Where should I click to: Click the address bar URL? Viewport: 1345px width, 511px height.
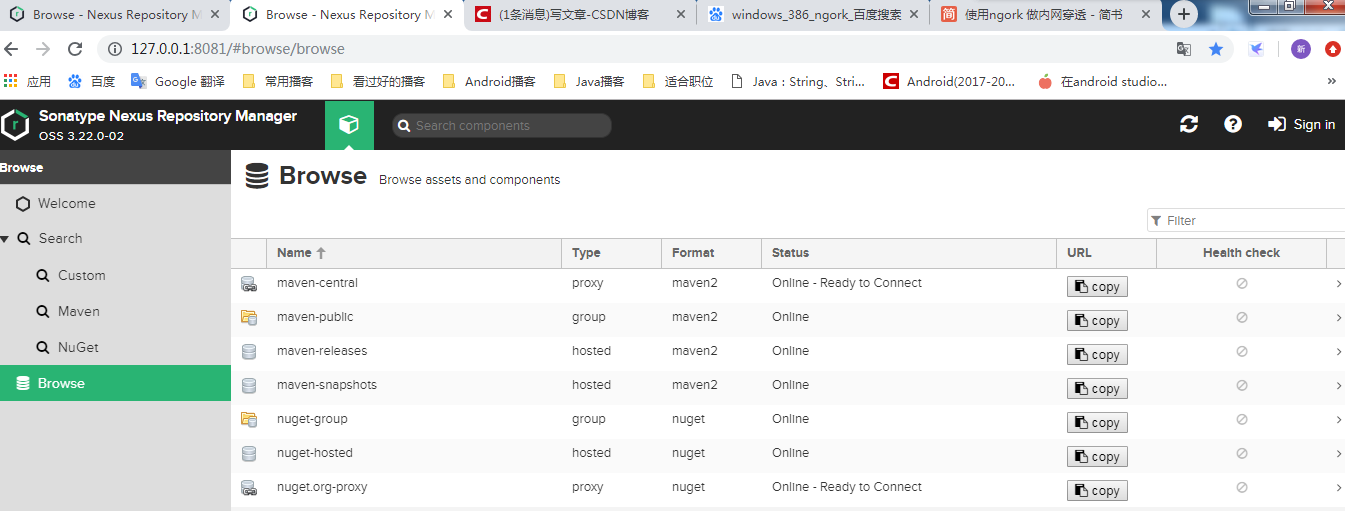(x=238, y=48)
